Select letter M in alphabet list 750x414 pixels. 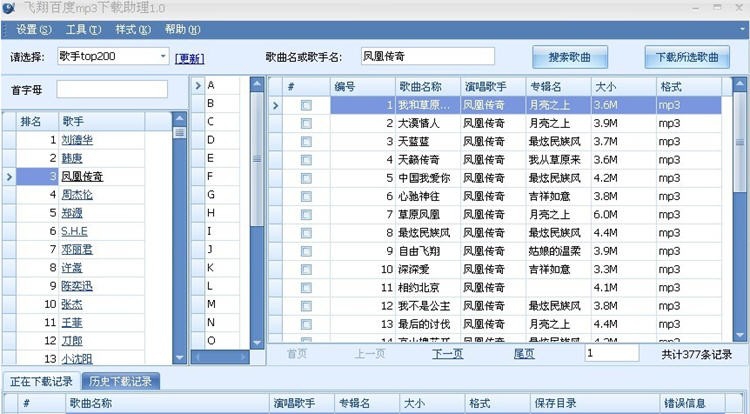tap(222, 305)
